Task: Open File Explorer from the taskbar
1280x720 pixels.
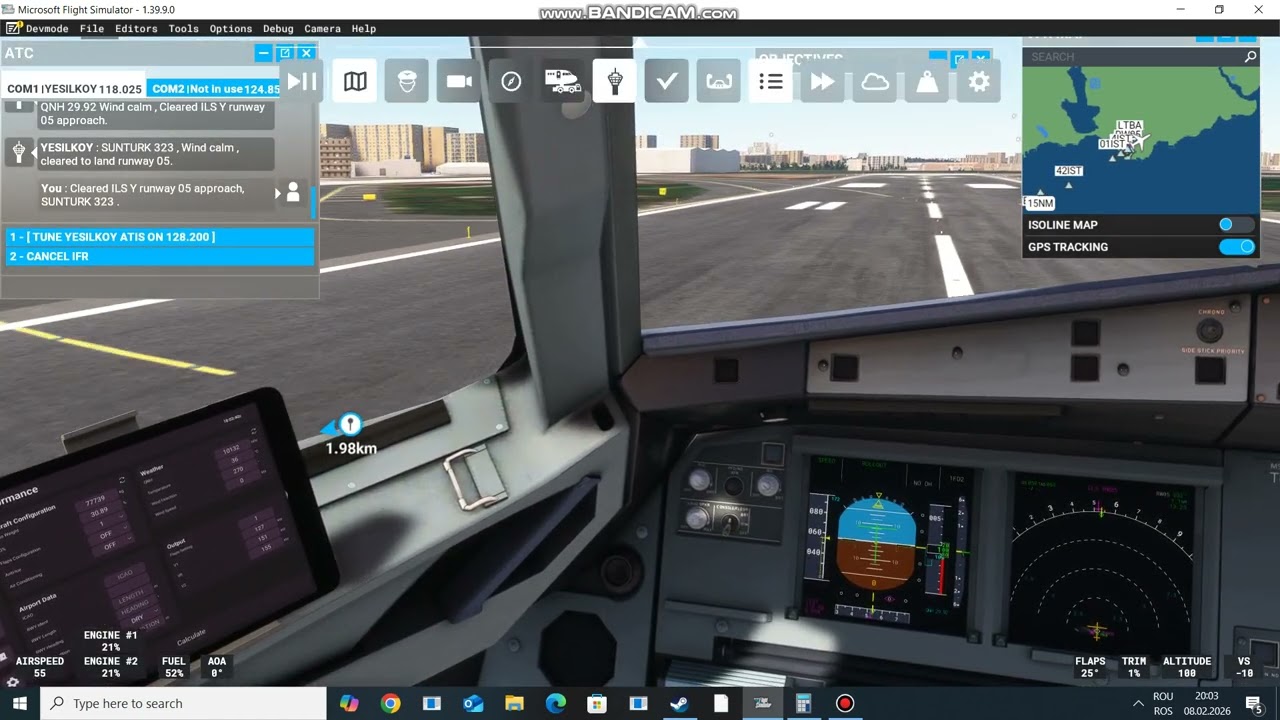Action: coord(514,704)
